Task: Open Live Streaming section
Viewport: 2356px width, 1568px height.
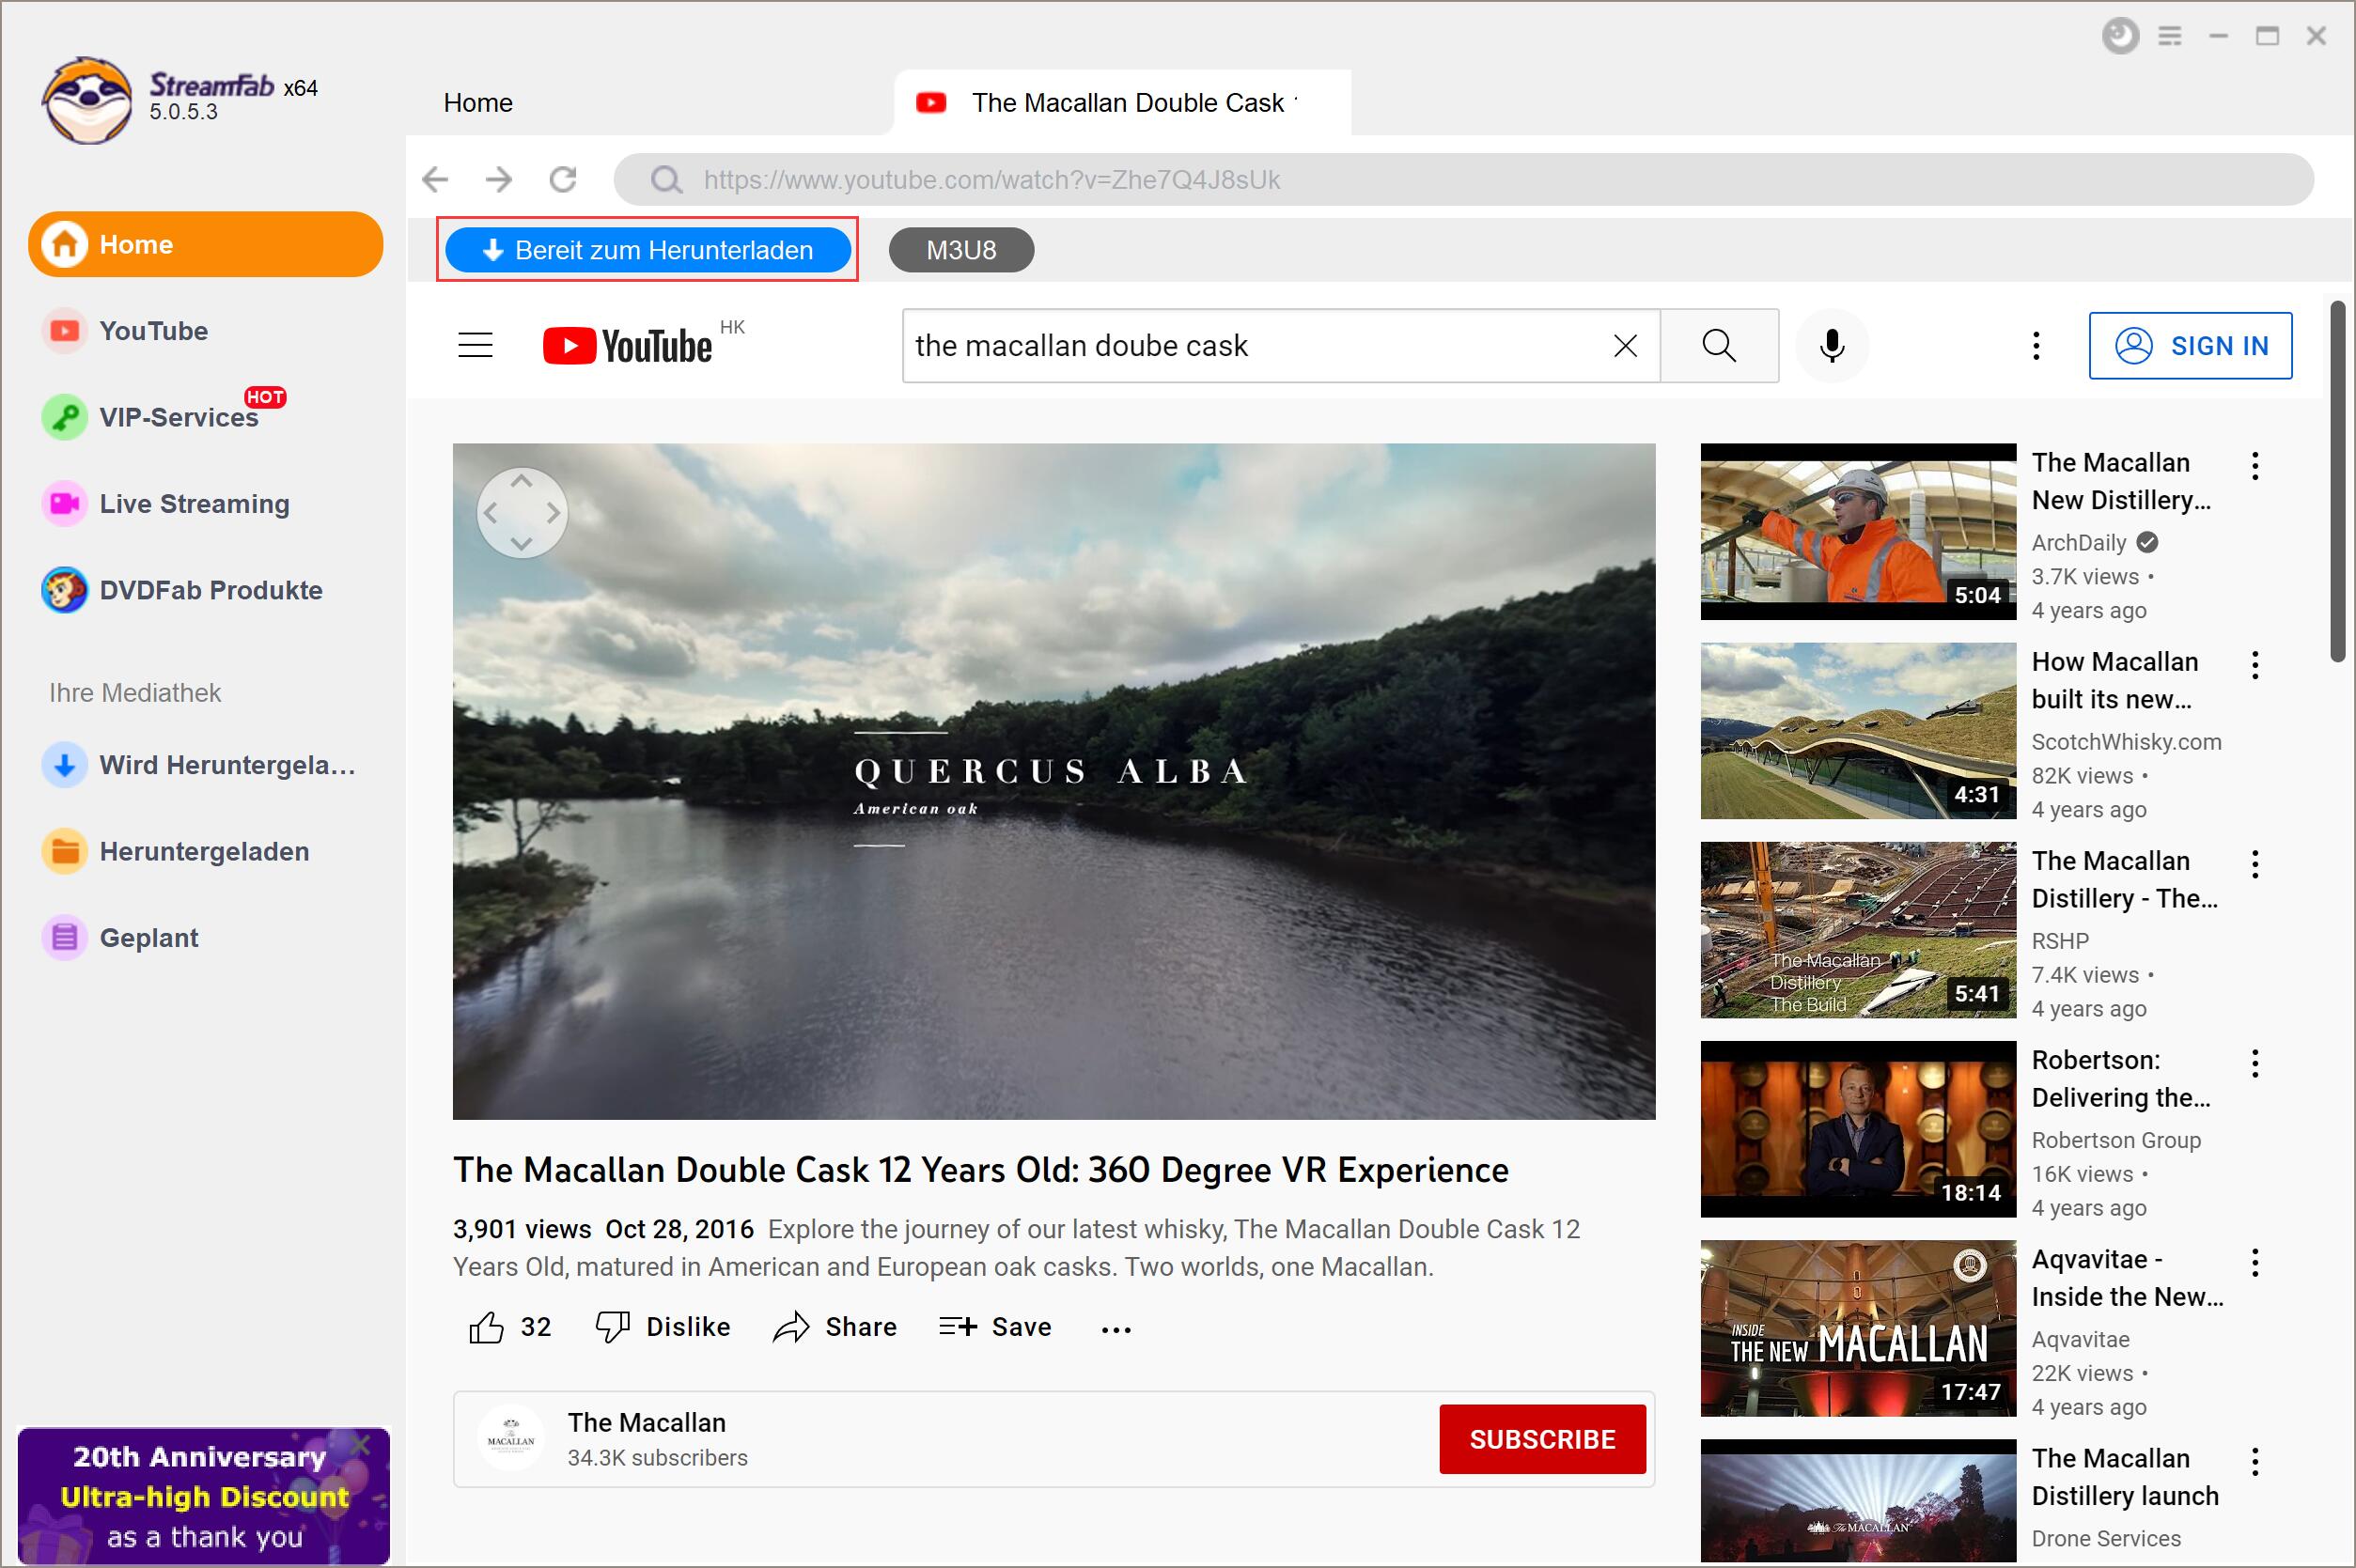Action: point(165,503)
